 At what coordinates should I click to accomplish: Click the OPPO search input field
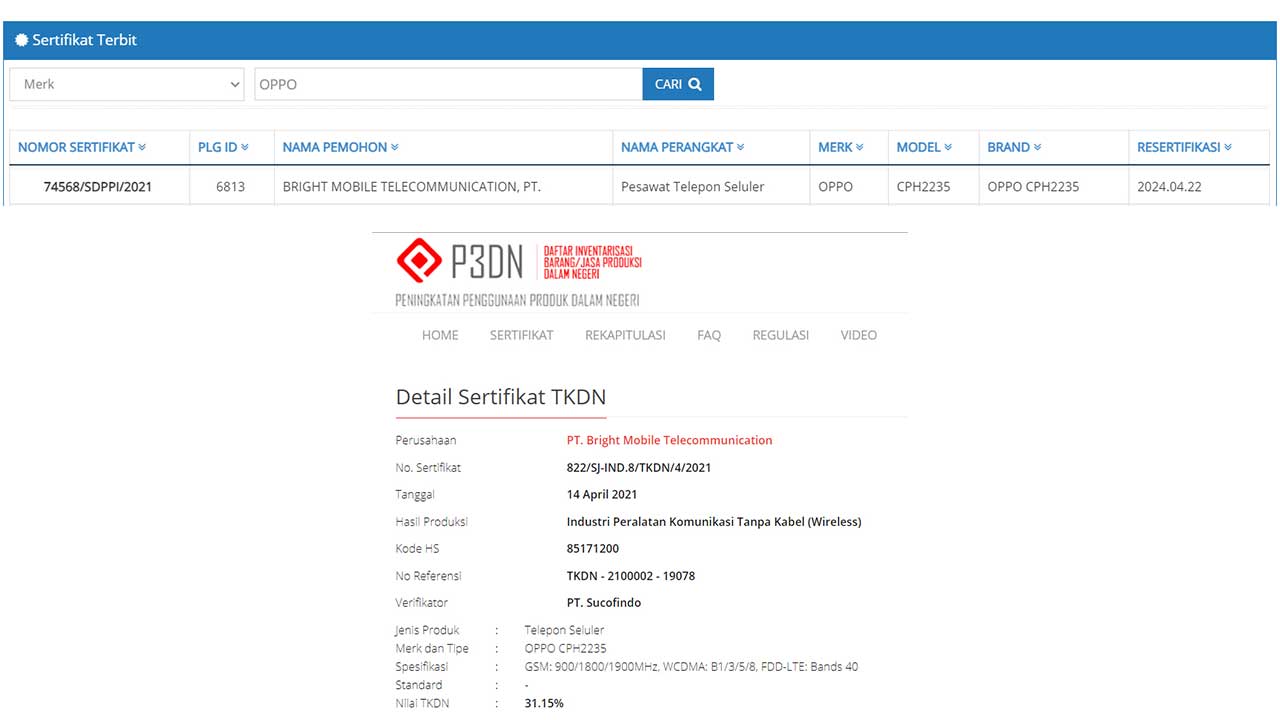click(448, 84)
